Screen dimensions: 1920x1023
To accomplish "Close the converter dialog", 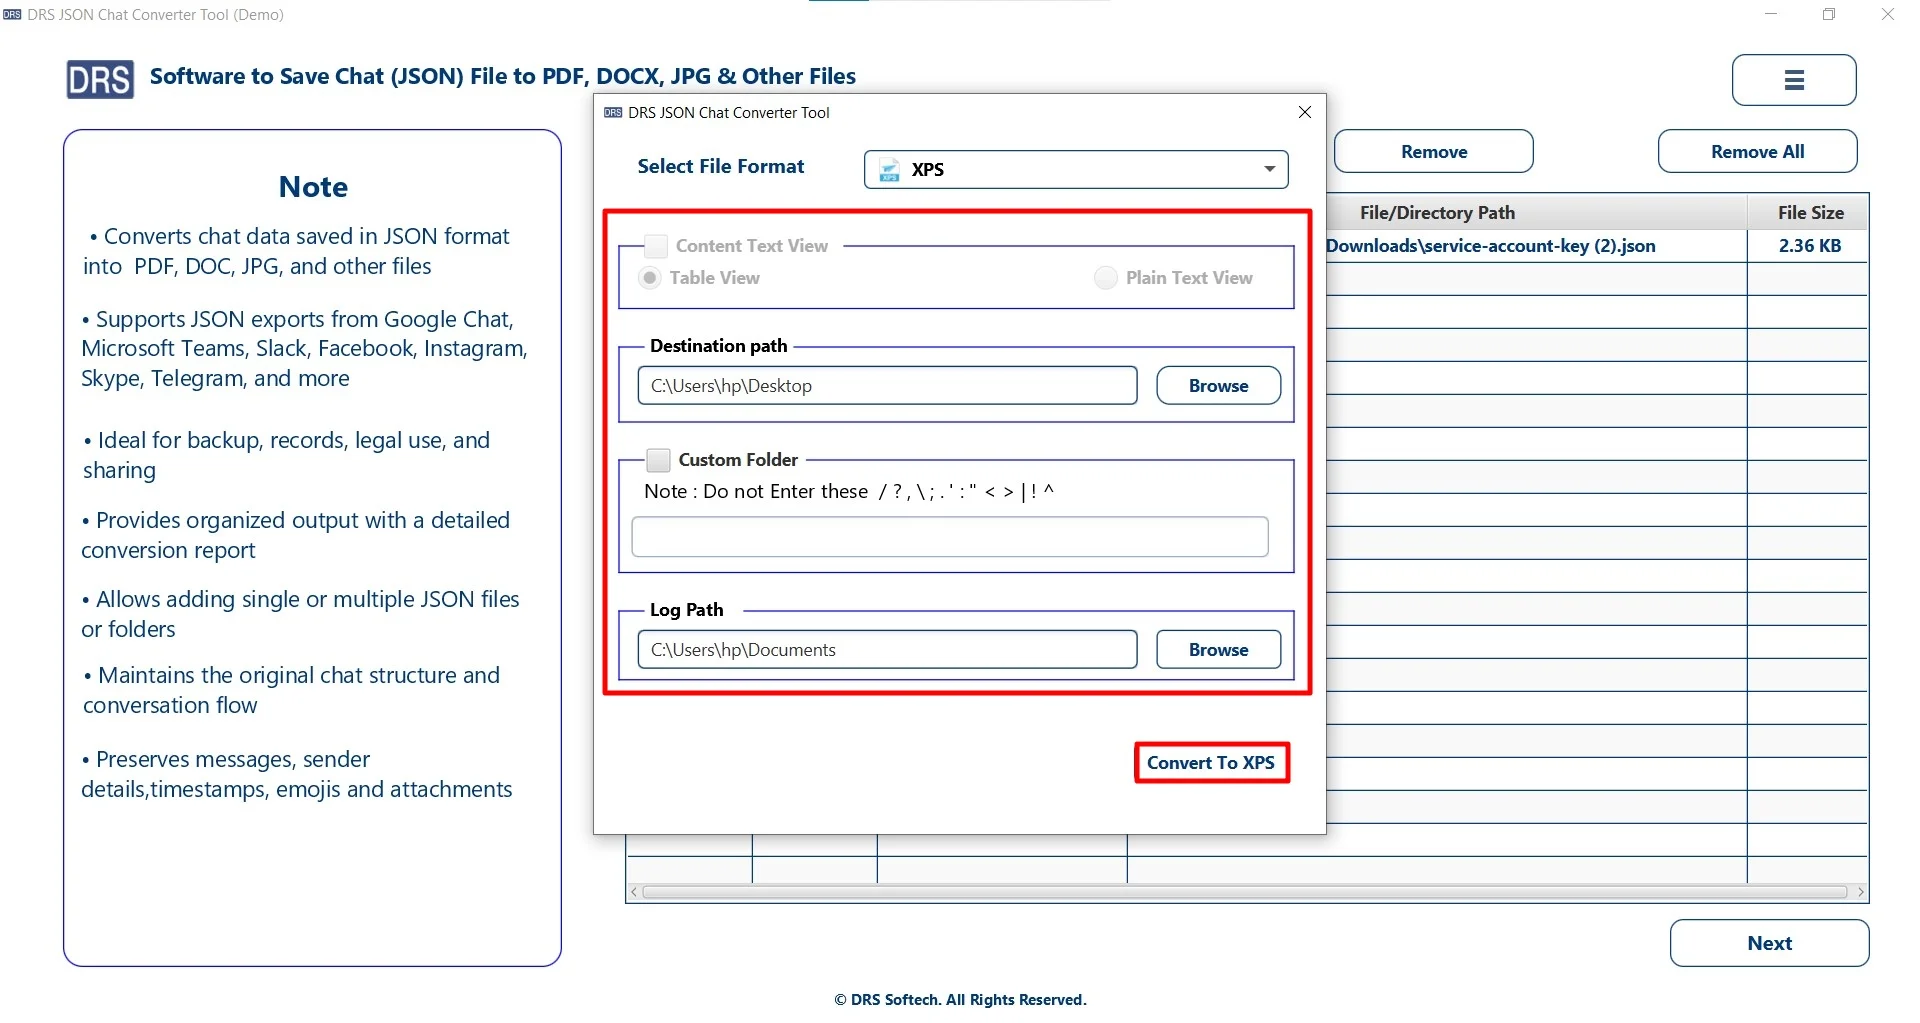I will [x=1305, y=112].
